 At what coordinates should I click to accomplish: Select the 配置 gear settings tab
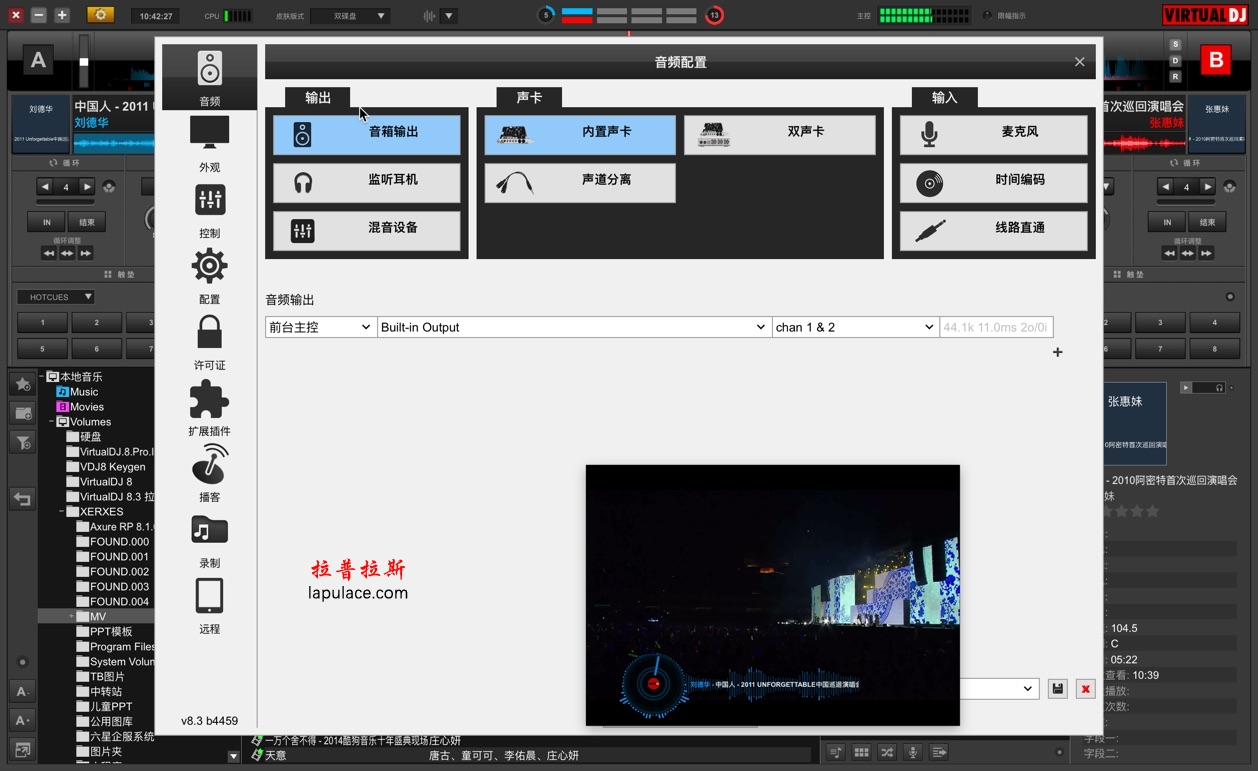coord(209,275)
